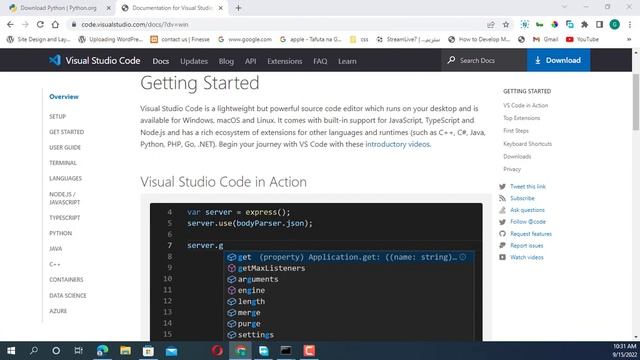Viewport: 640px width, 360px height.
Task: Click the page vertical scrollbar
Action: pos(636,102)
